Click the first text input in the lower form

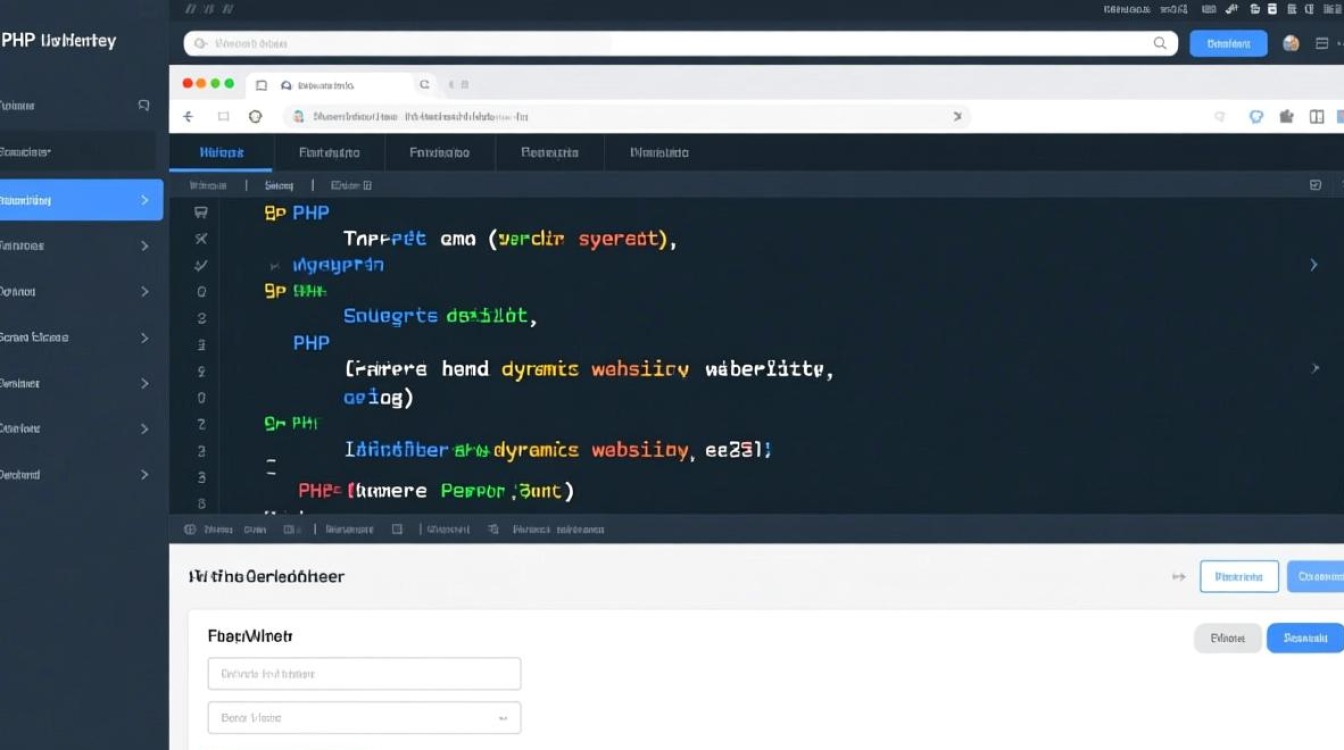click(x=364, y=674)
